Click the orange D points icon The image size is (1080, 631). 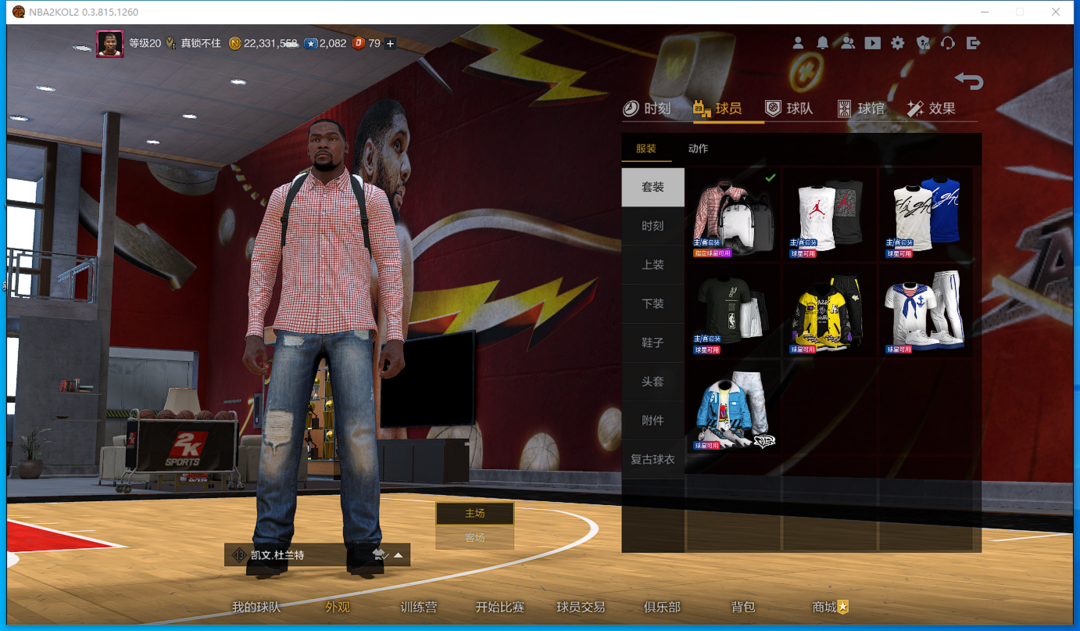point(357,43)
